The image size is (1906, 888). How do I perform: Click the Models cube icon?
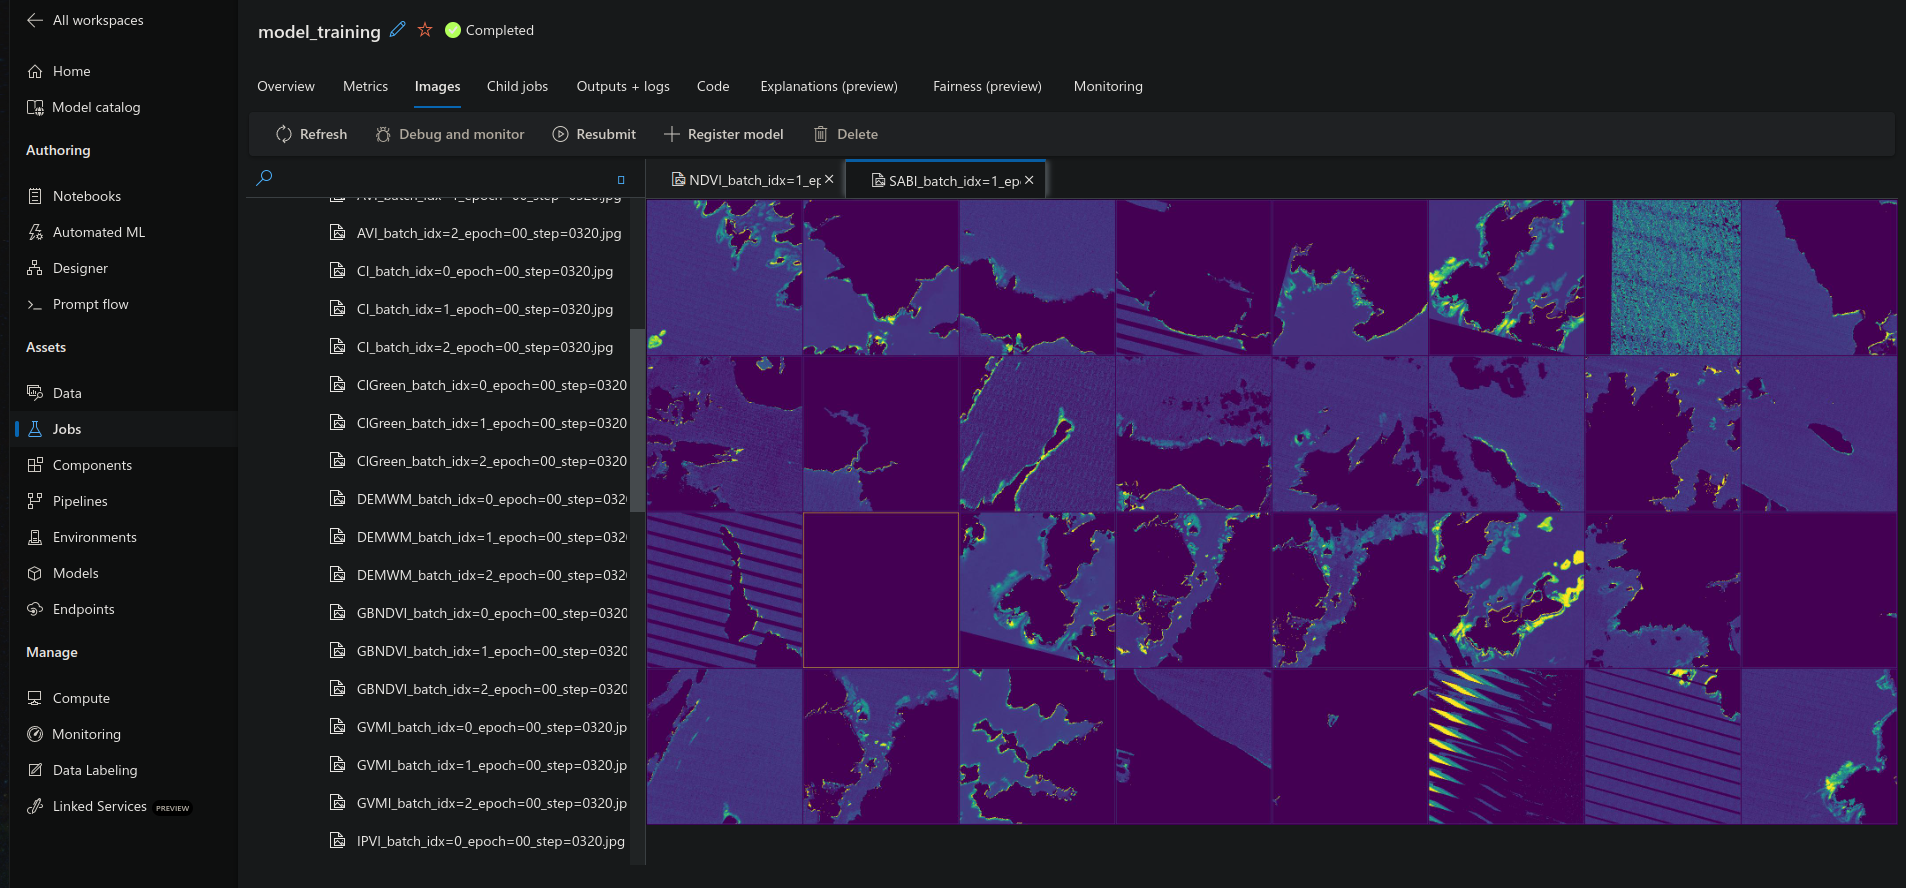pos(35,573)
